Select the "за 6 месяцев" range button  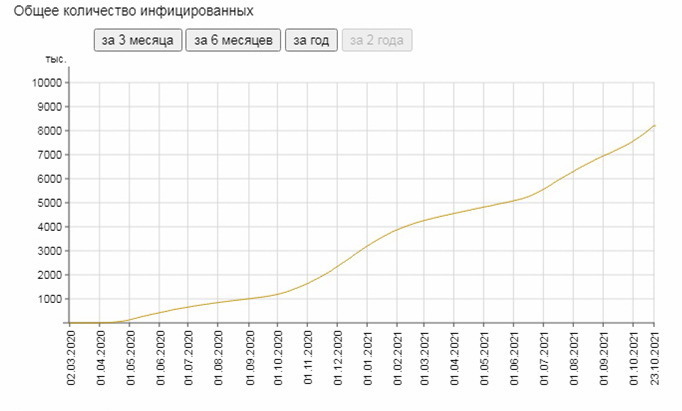click(233, 41)
